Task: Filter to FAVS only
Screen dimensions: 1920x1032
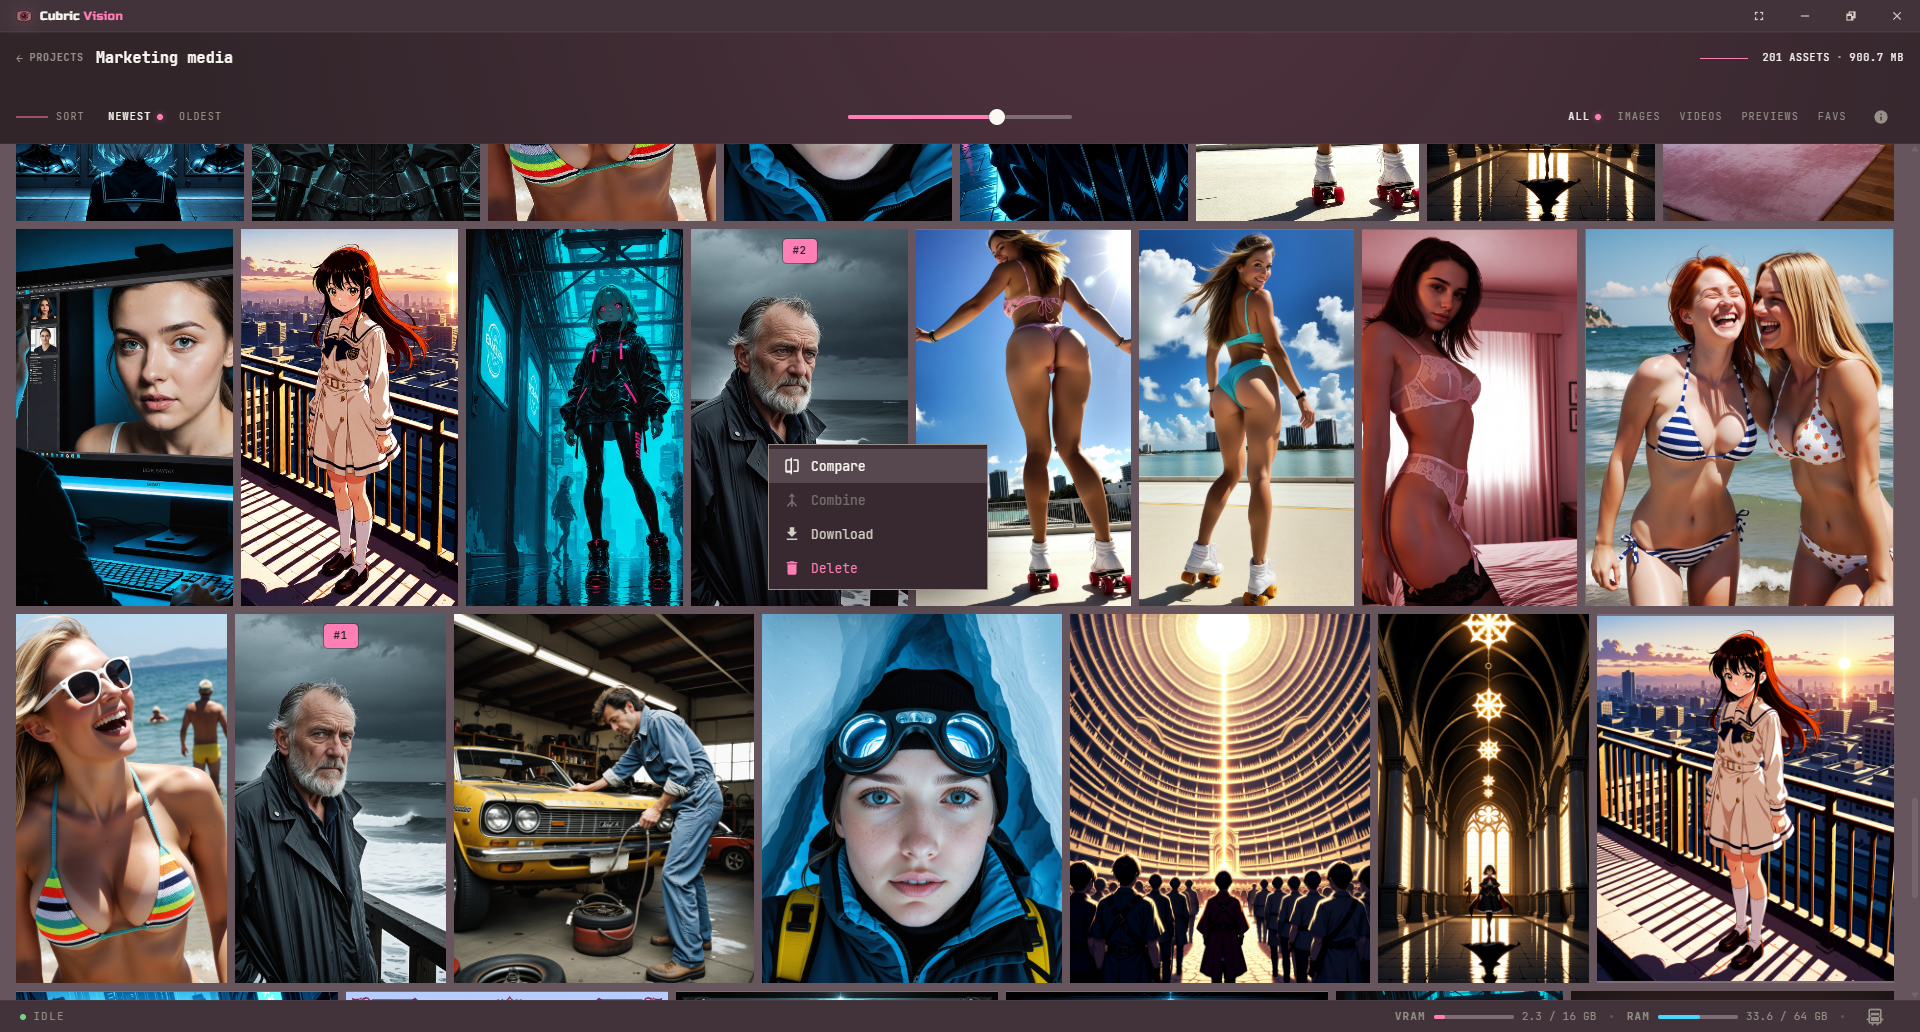Action: [1832, 117]
